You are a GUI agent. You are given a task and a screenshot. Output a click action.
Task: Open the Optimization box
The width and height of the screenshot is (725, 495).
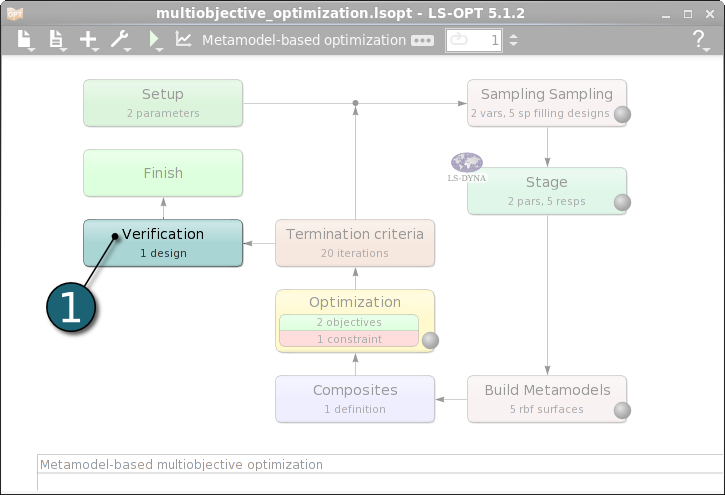(x=355, y=302)
